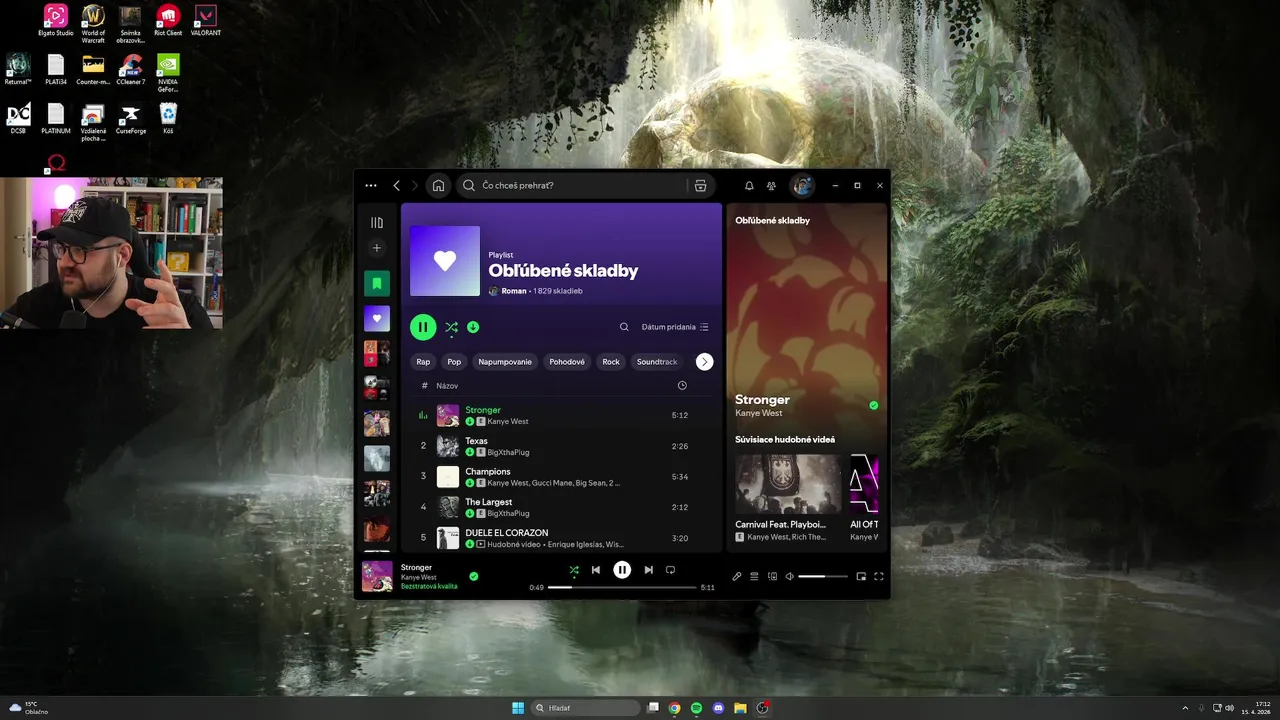Toggle playlist download green arrow
Image resolution: width=1280 pixels, height=720 pixels.
[473, 327]
